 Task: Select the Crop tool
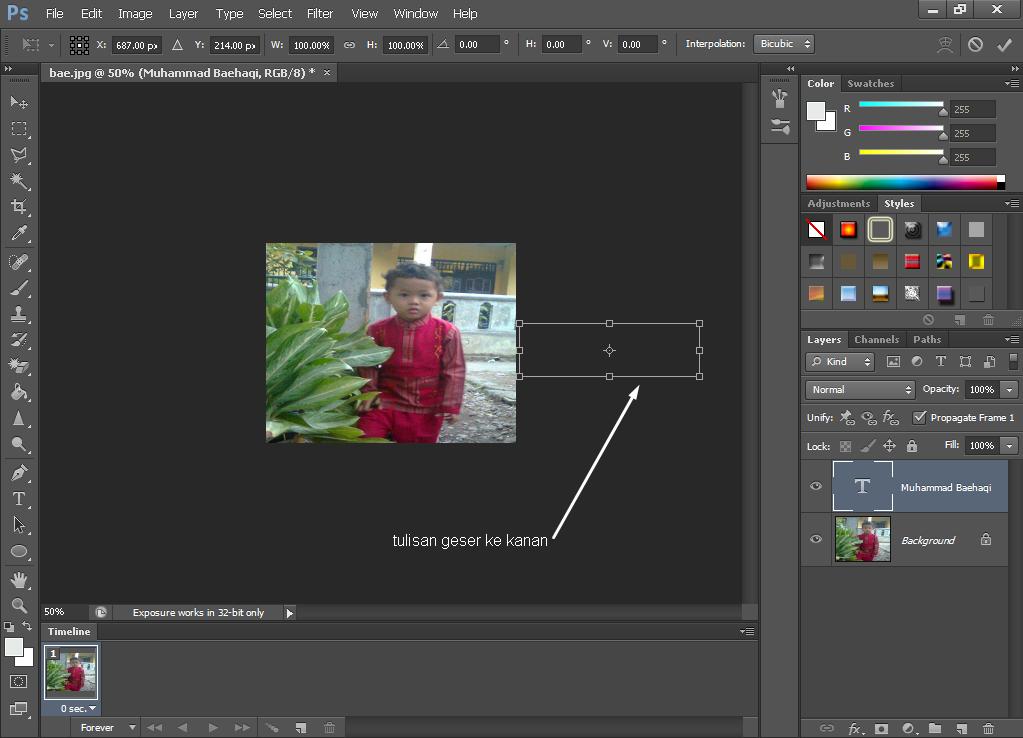point(19,207)
